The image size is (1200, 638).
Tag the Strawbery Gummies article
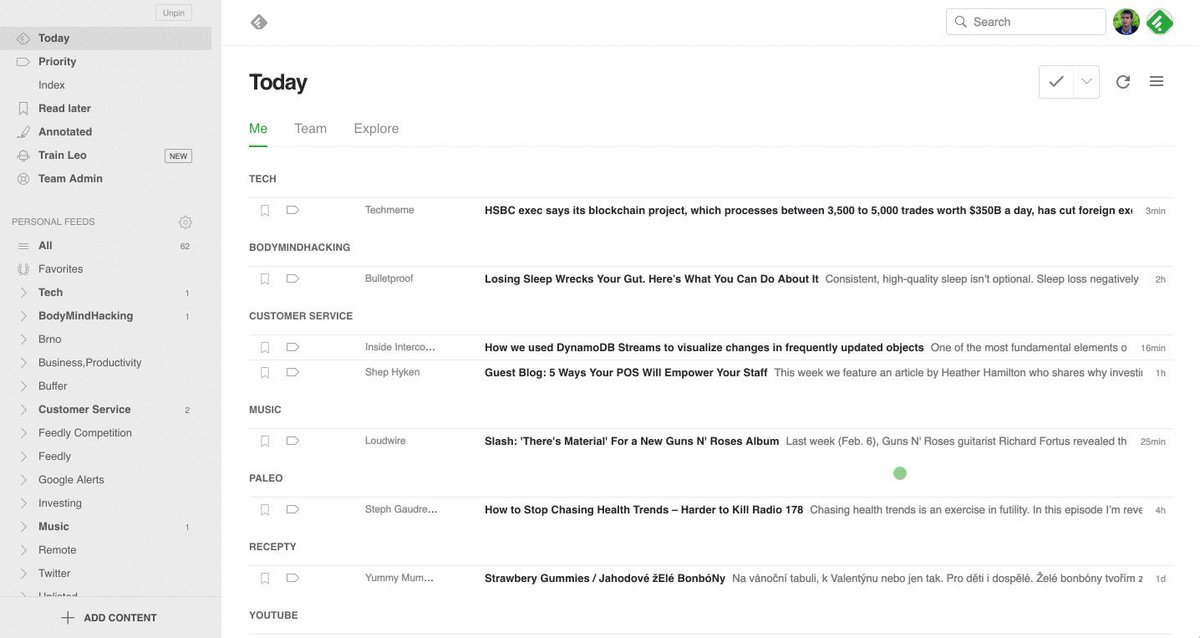coord(293,578)
